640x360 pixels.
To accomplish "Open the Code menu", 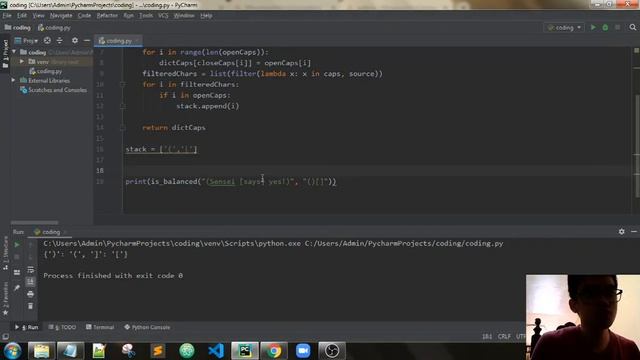I will (84, 16).
